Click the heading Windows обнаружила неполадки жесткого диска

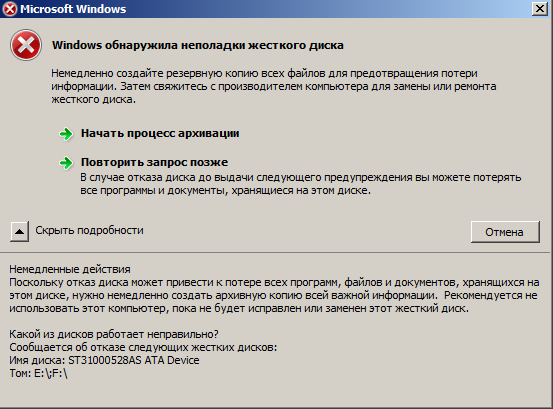tap(198, 45)
